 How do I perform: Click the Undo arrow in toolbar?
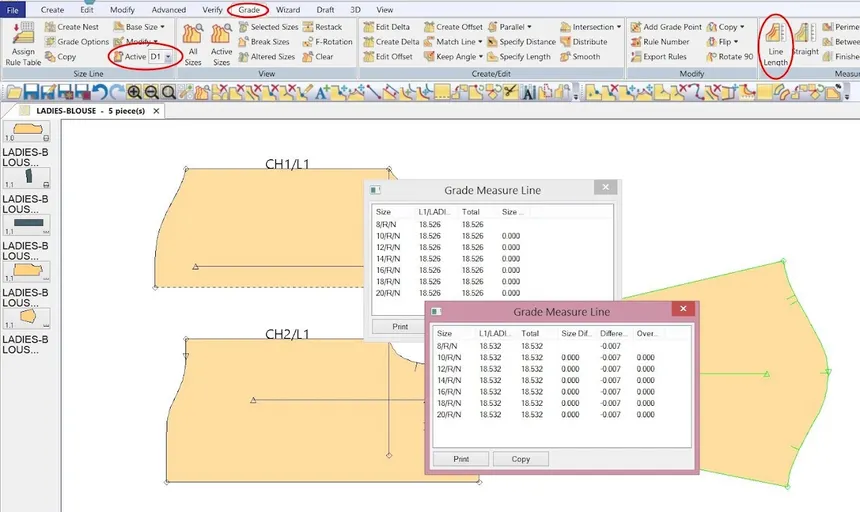pos(100,93)
